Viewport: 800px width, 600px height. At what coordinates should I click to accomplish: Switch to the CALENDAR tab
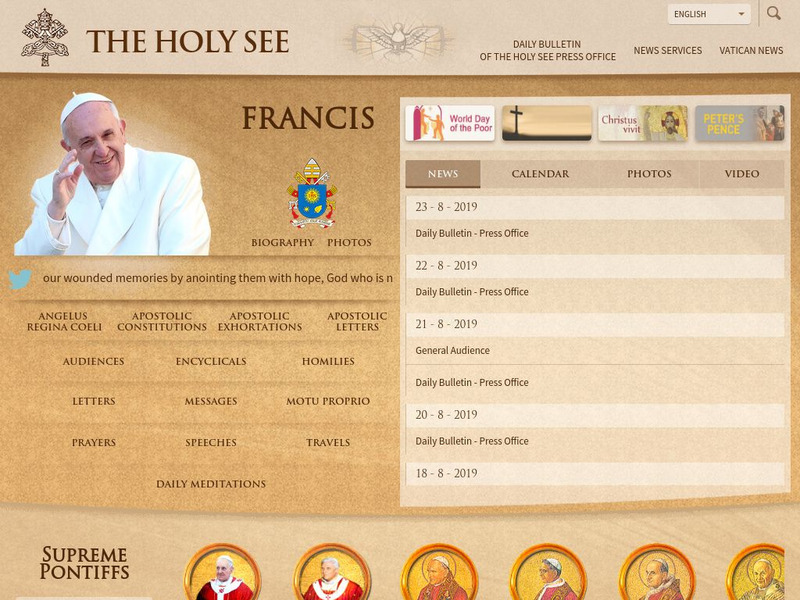(540, 173)
